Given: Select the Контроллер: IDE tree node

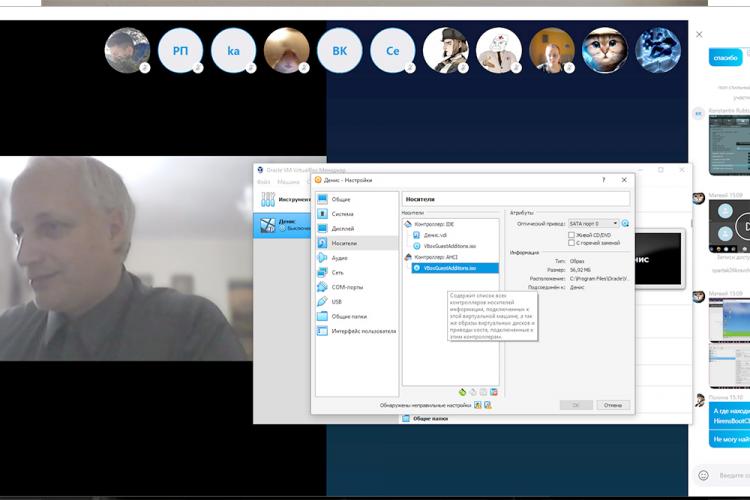Looking at the screenshot, I should tap(437, 224).
